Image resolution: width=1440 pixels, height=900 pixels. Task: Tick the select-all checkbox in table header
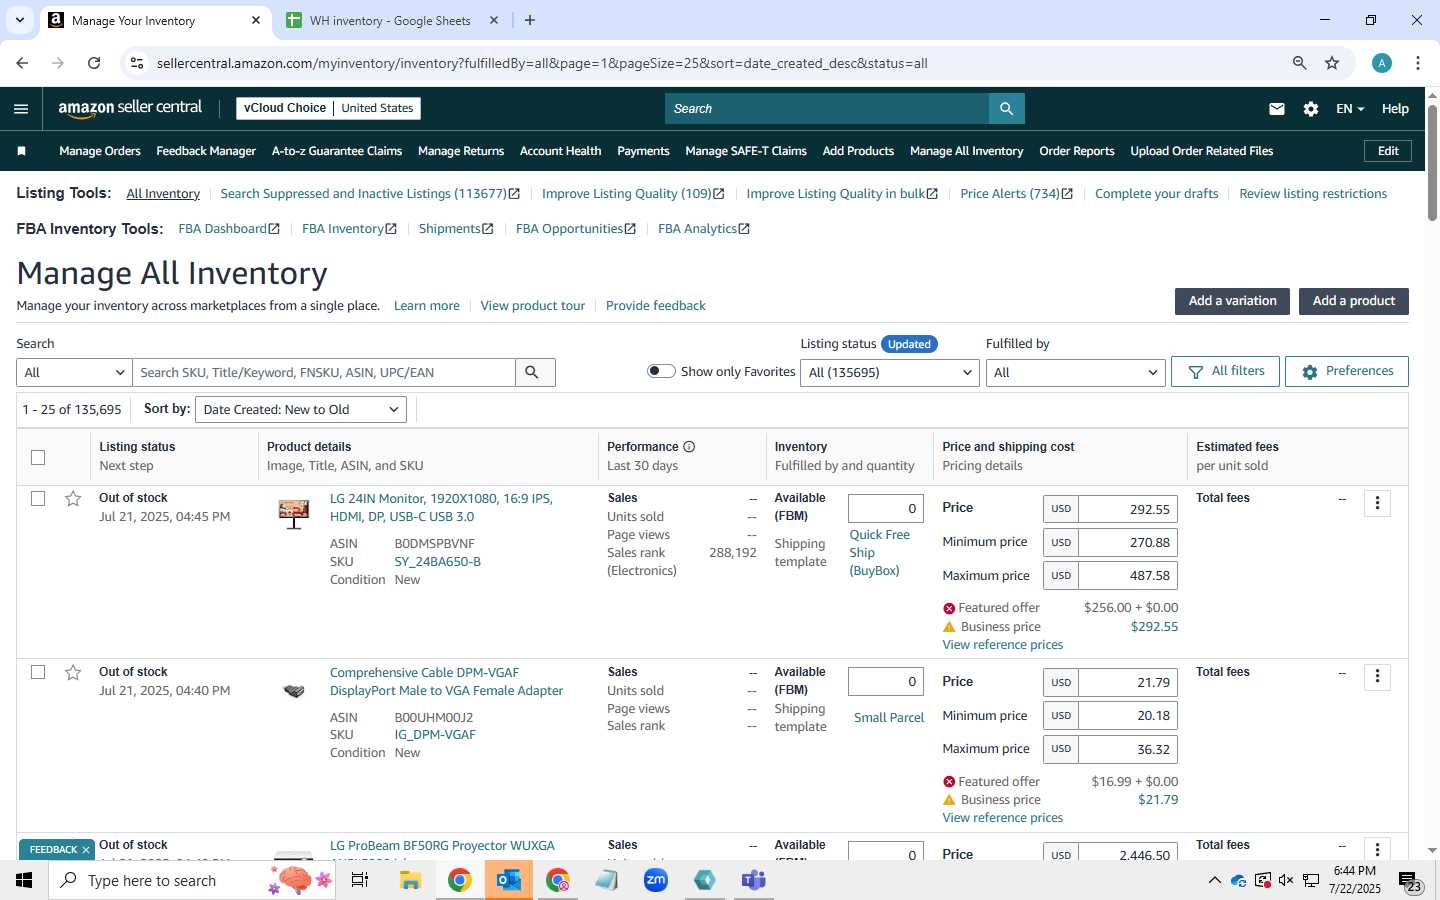click(38, 458)
